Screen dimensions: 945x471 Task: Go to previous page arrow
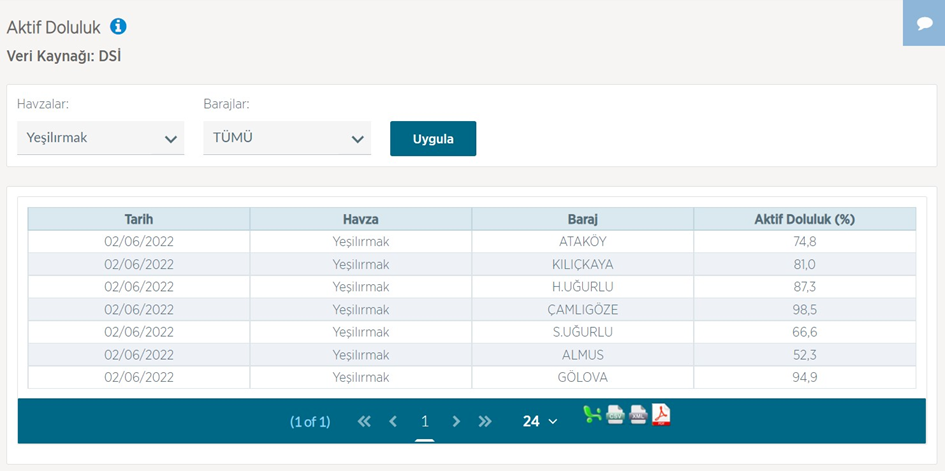(x=393, y=422)
